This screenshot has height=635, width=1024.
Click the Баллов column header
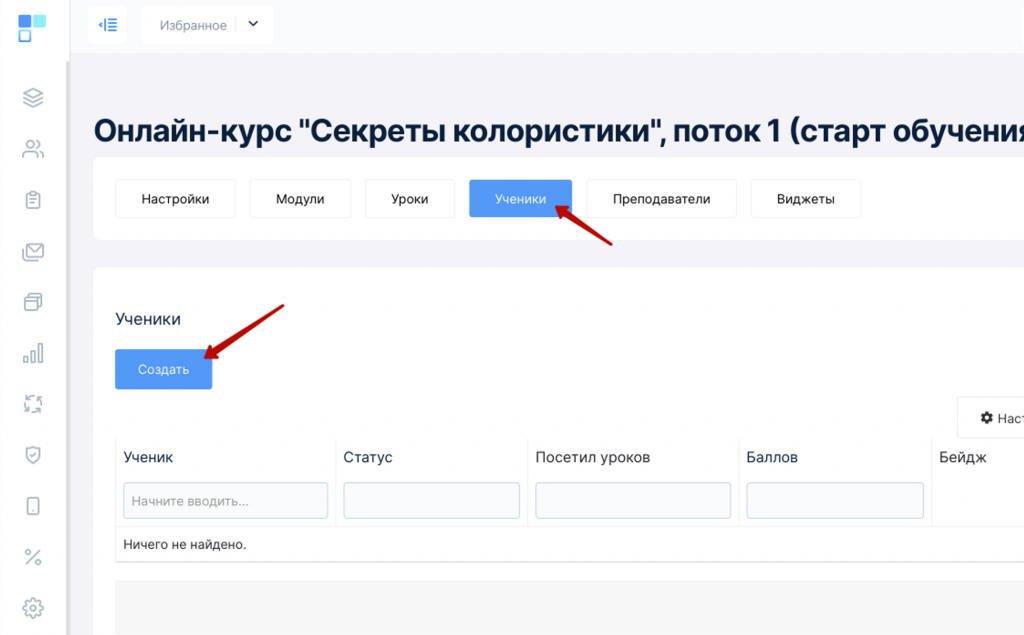click(772, 457)
